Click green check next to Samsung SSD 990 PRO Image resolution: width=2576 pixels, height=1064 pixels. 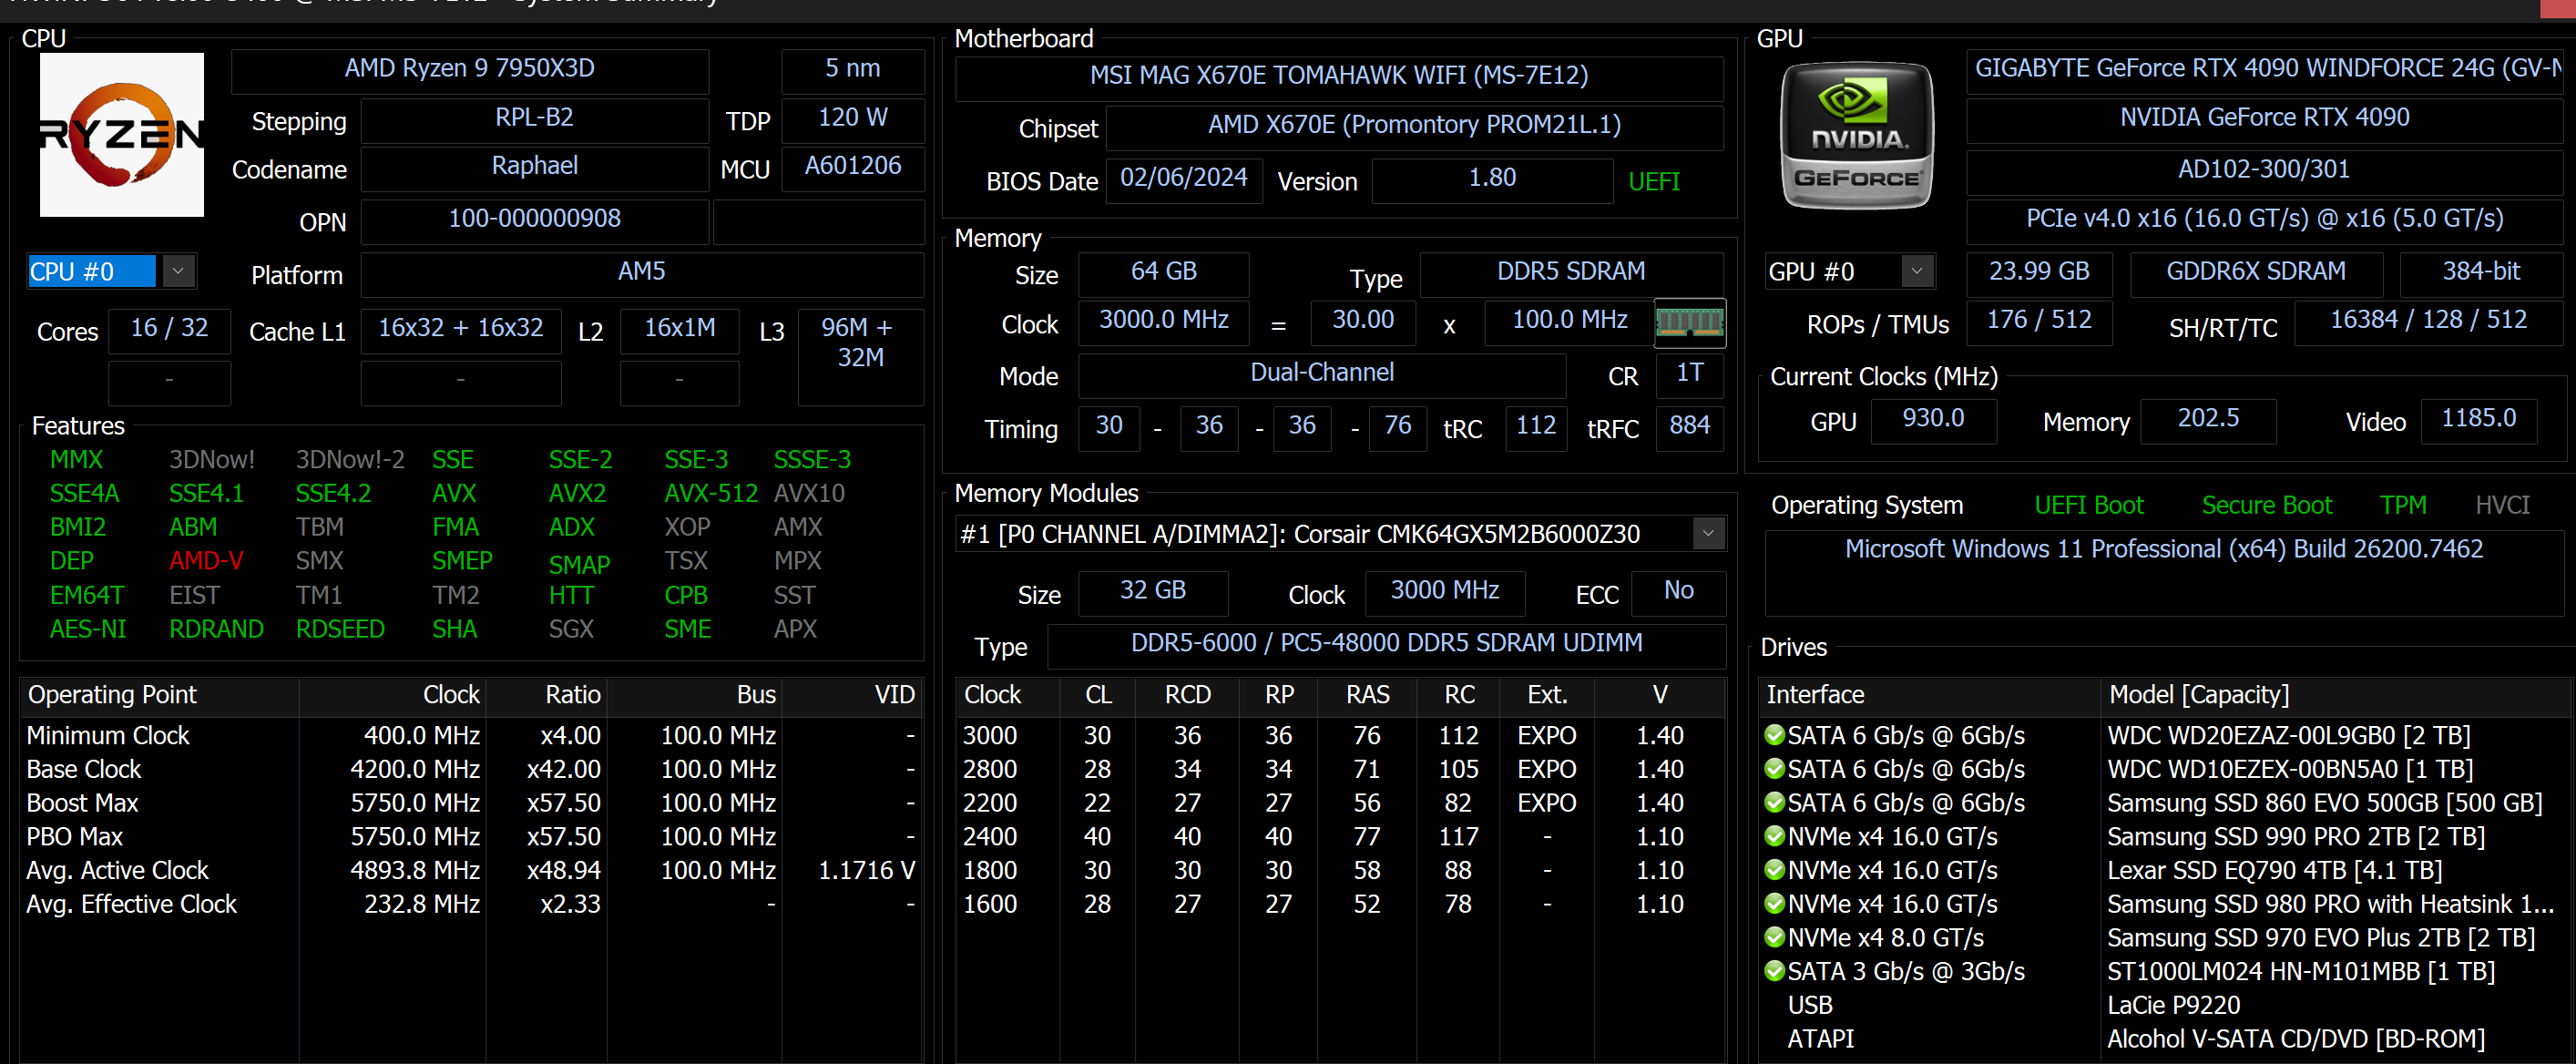click(1774, 836)
